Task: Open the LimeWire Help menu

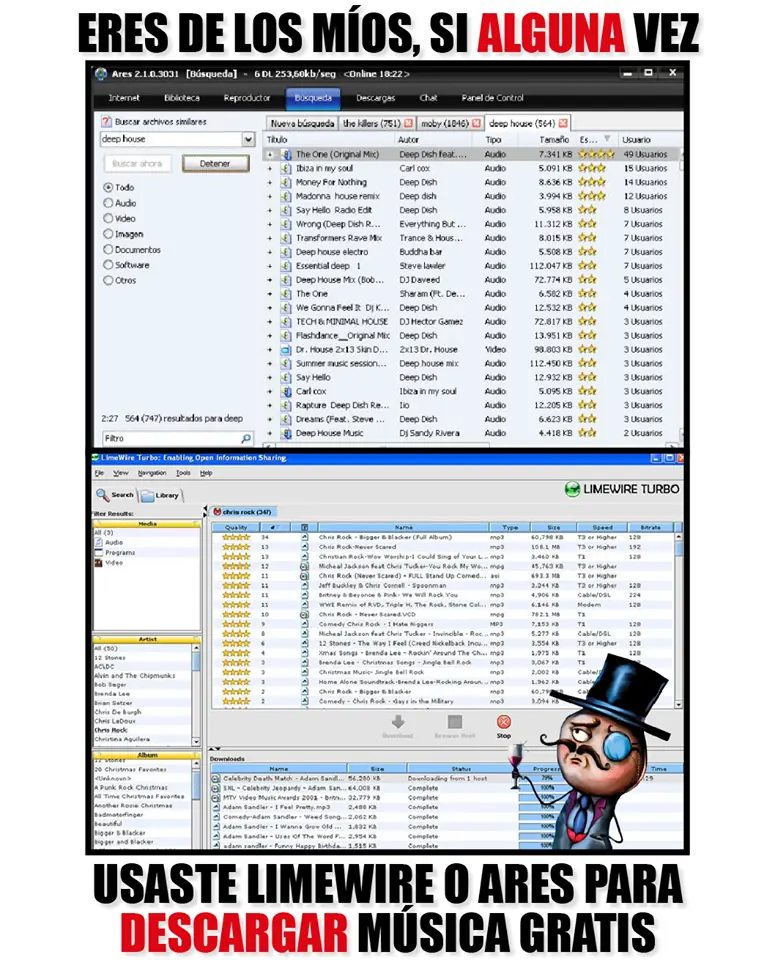Action: [206, 473]
